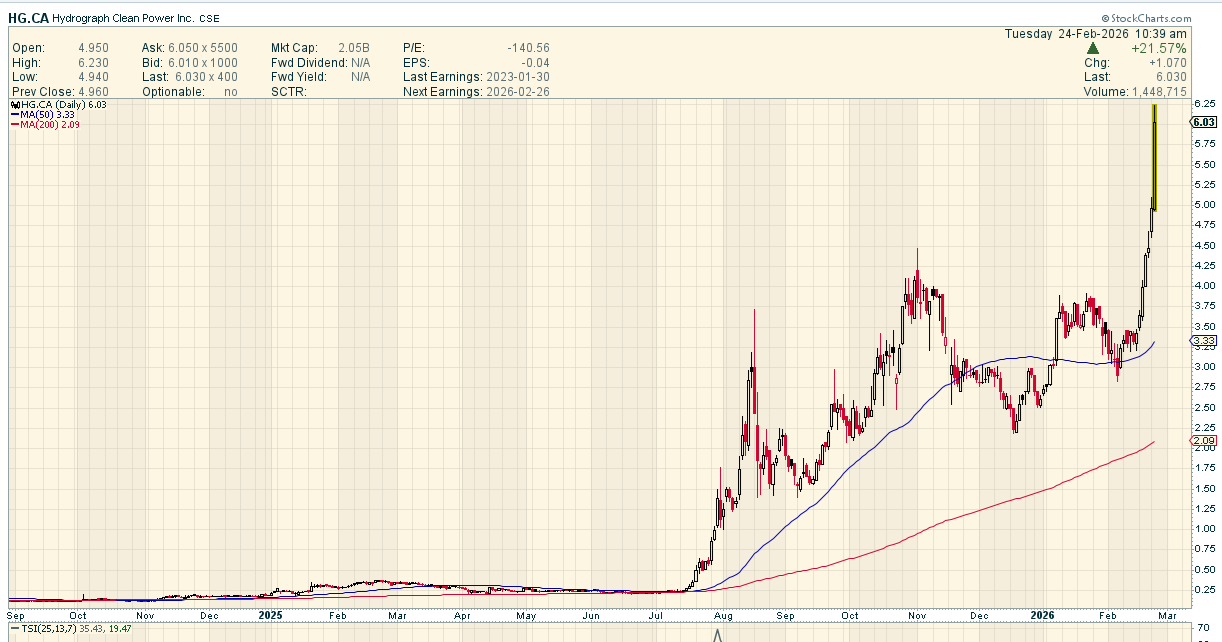
Task: Click the black 6.03 last price tag
Action: click(1203, 122)
